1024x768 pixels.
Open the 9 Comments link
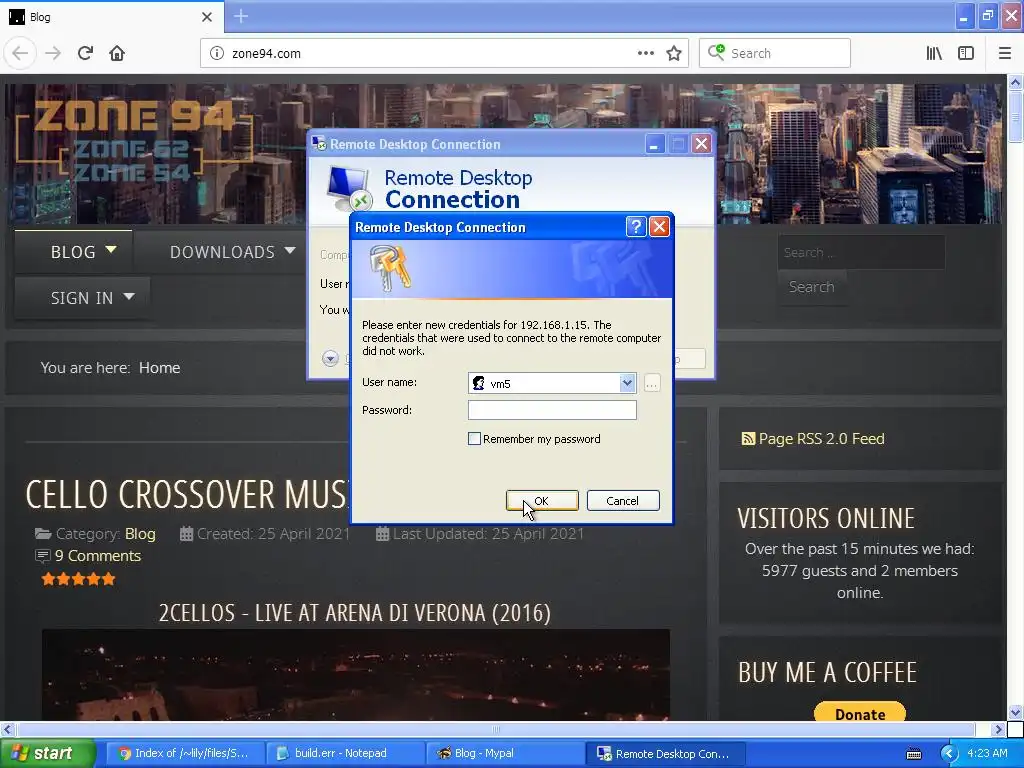[97, 556]
